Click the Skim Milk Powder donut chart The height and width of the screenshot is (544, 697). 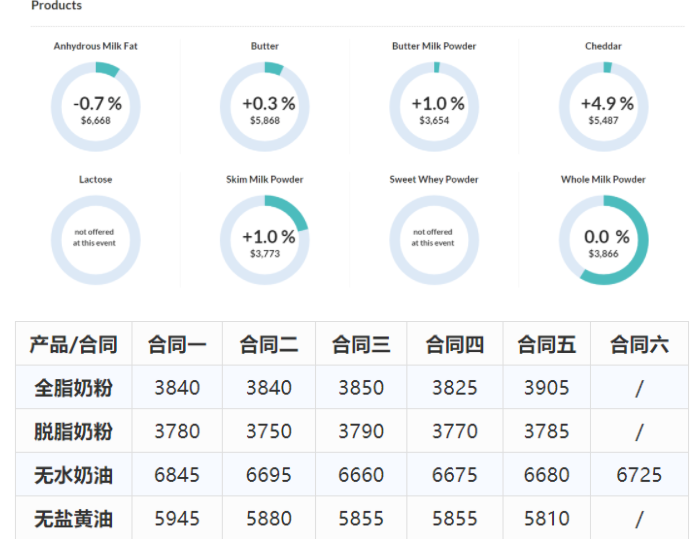pyautogui.click(x=265, y=240)
